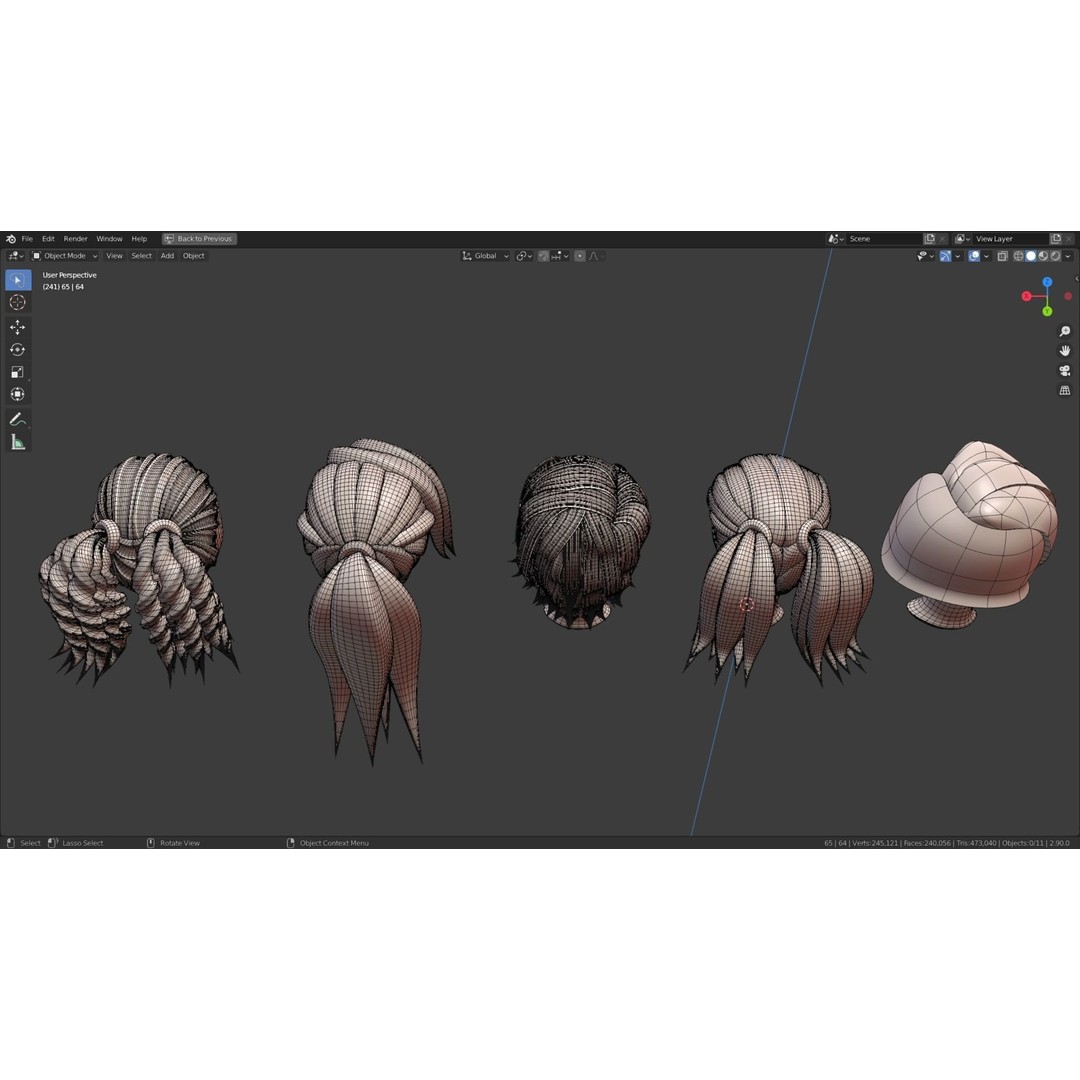This screenshot has height=1080, width=1080.
Task: Open the viewport Select menu
Action: [141, 256]
